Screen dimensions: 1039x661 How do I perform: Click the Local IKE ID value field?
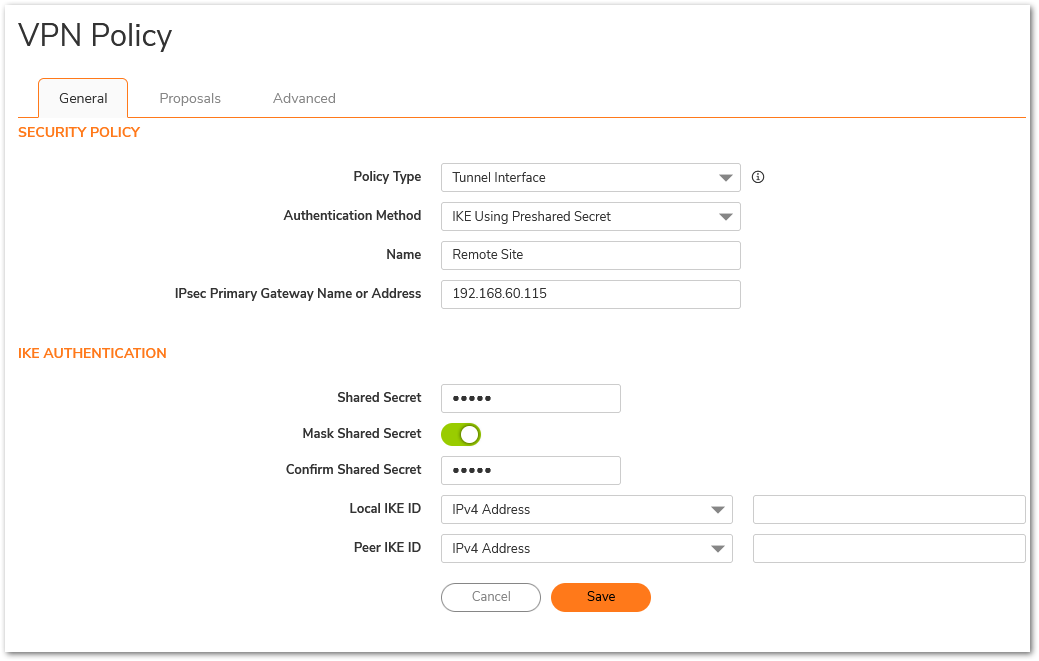889,509
